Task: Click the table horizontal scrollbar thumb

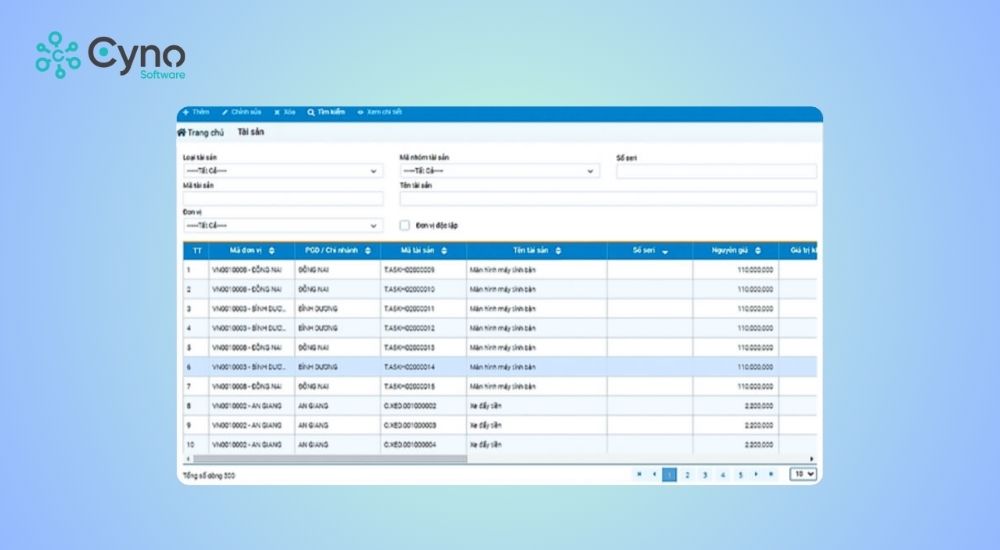Action: pyautogui.click(x=330, y=459)
